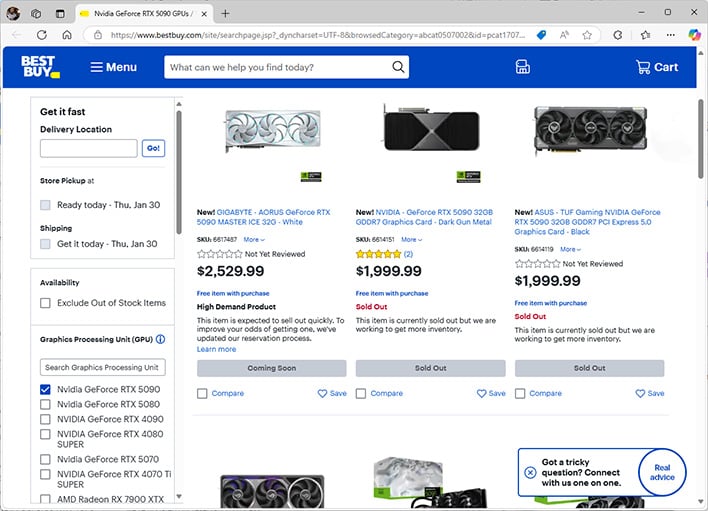Viewport: 708px width, 511px height.
Task: Click the Coming Soon button
Action: click(271, 368)
